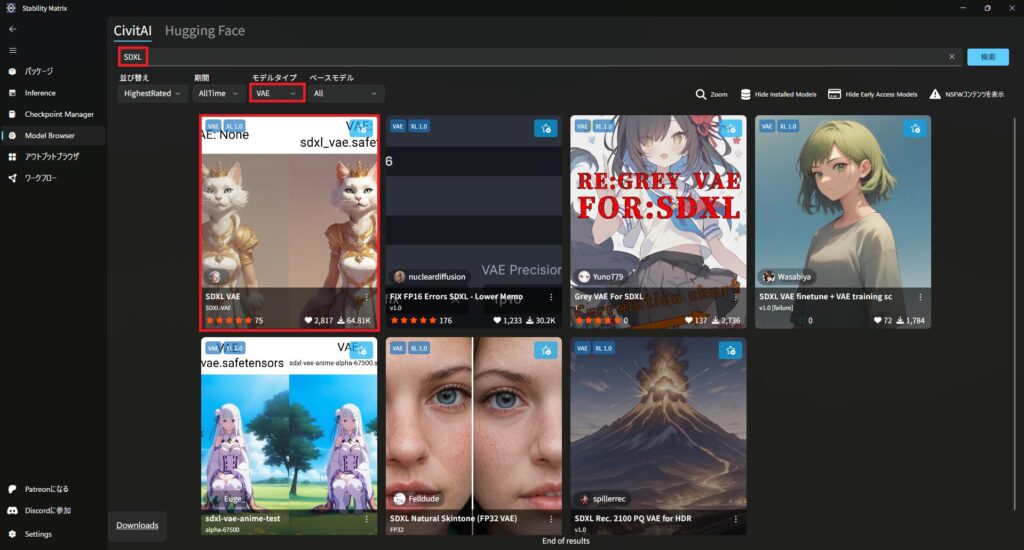Open the モデルタイプ VAE dropdown
This screenshot has height=550, width=1024.
coord(276,93)
